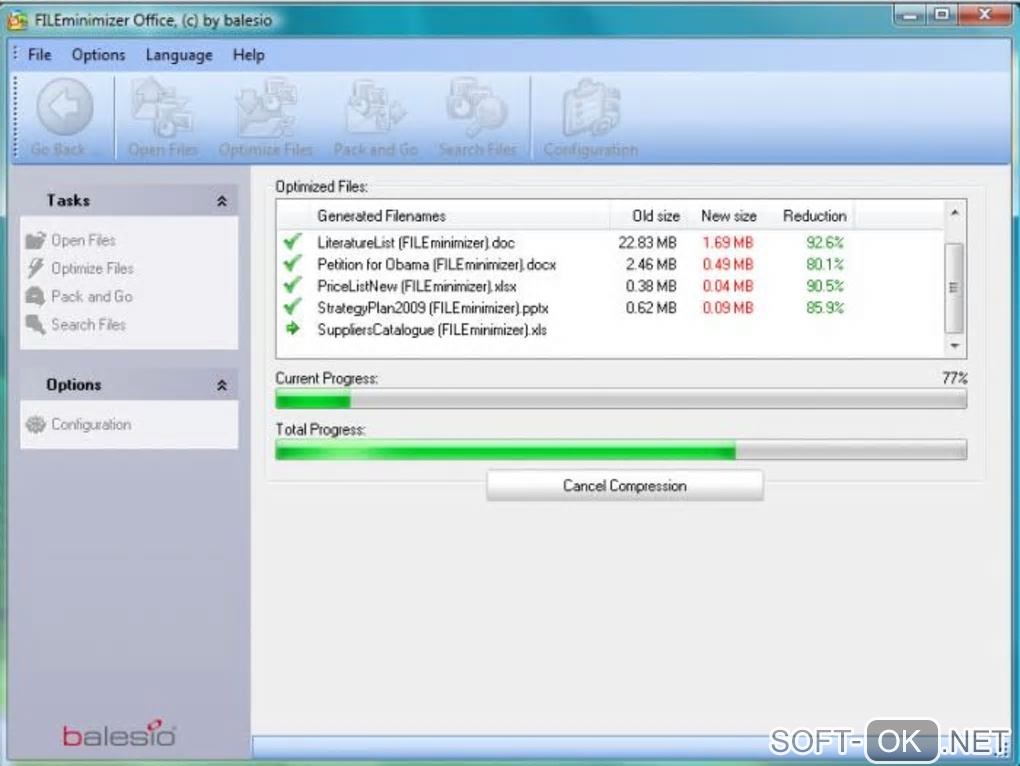This screenshot has height=766, width=1020.
Task: Select Petition for Obama (FILEminimizer).docx row
Action: [610, 264]
